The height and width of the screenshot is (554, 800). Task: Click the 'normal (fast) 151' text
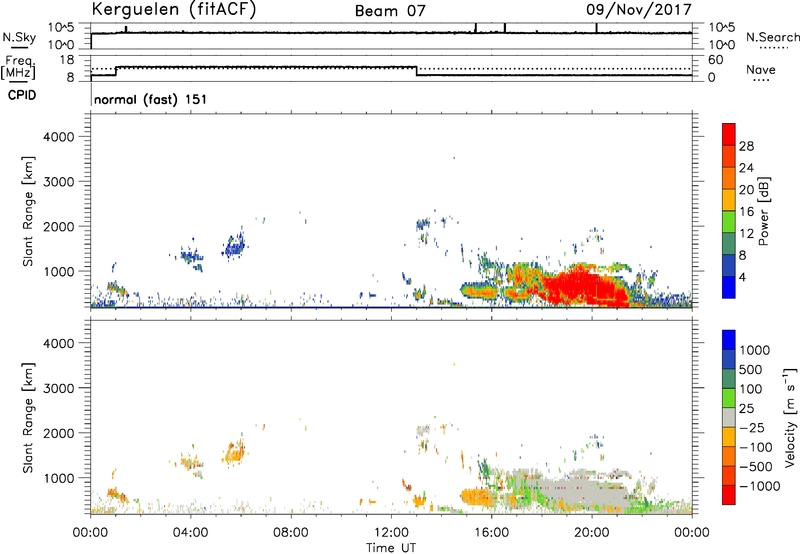pos(151,99)
